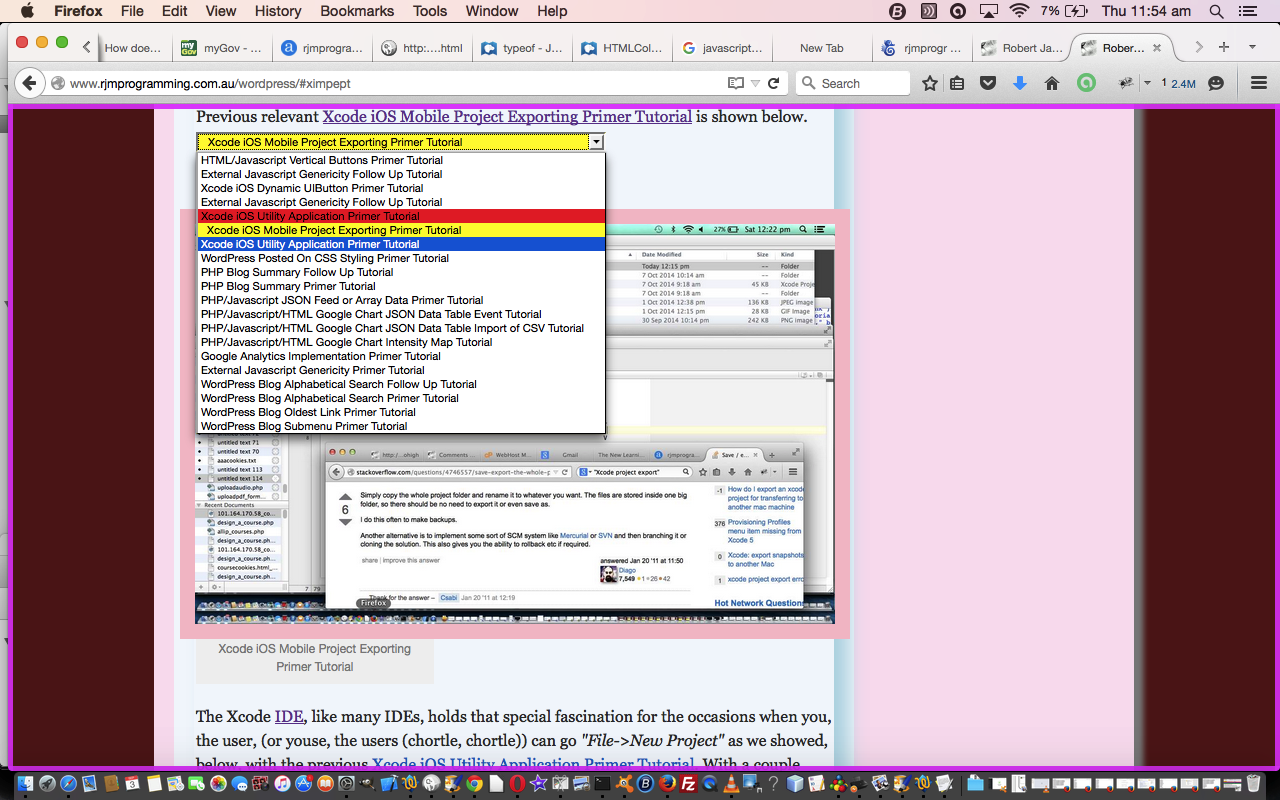Open the File menu
1280x800 pixels.
132,11
